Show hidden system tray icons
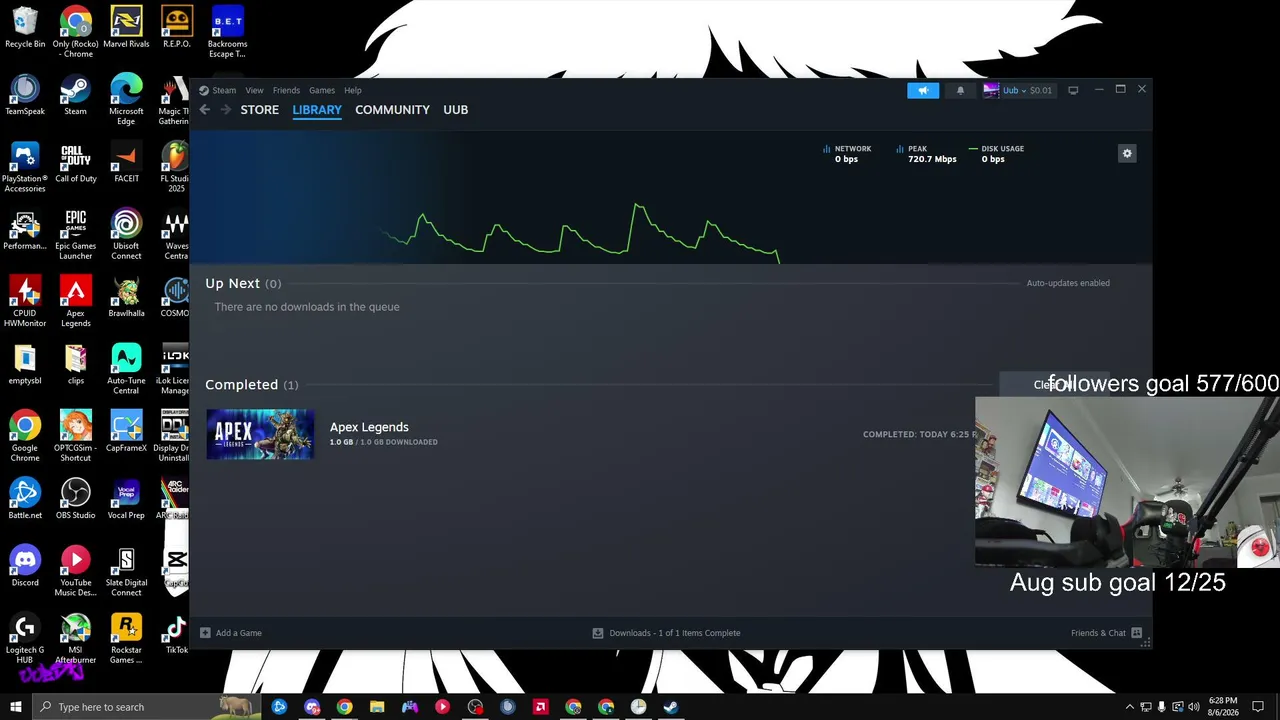Screen dimensions: 1280x720 1130,707
